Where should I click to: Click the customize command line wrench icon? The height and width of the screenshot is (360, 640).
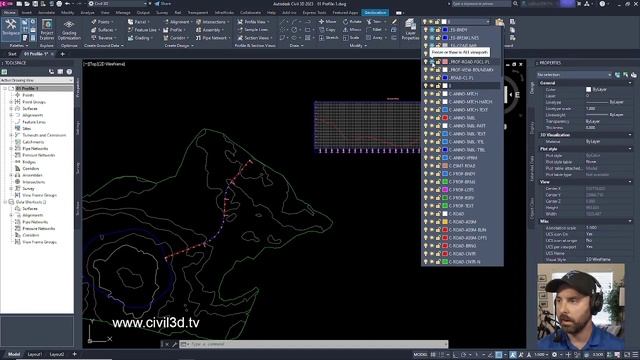(x=175, y=344)
